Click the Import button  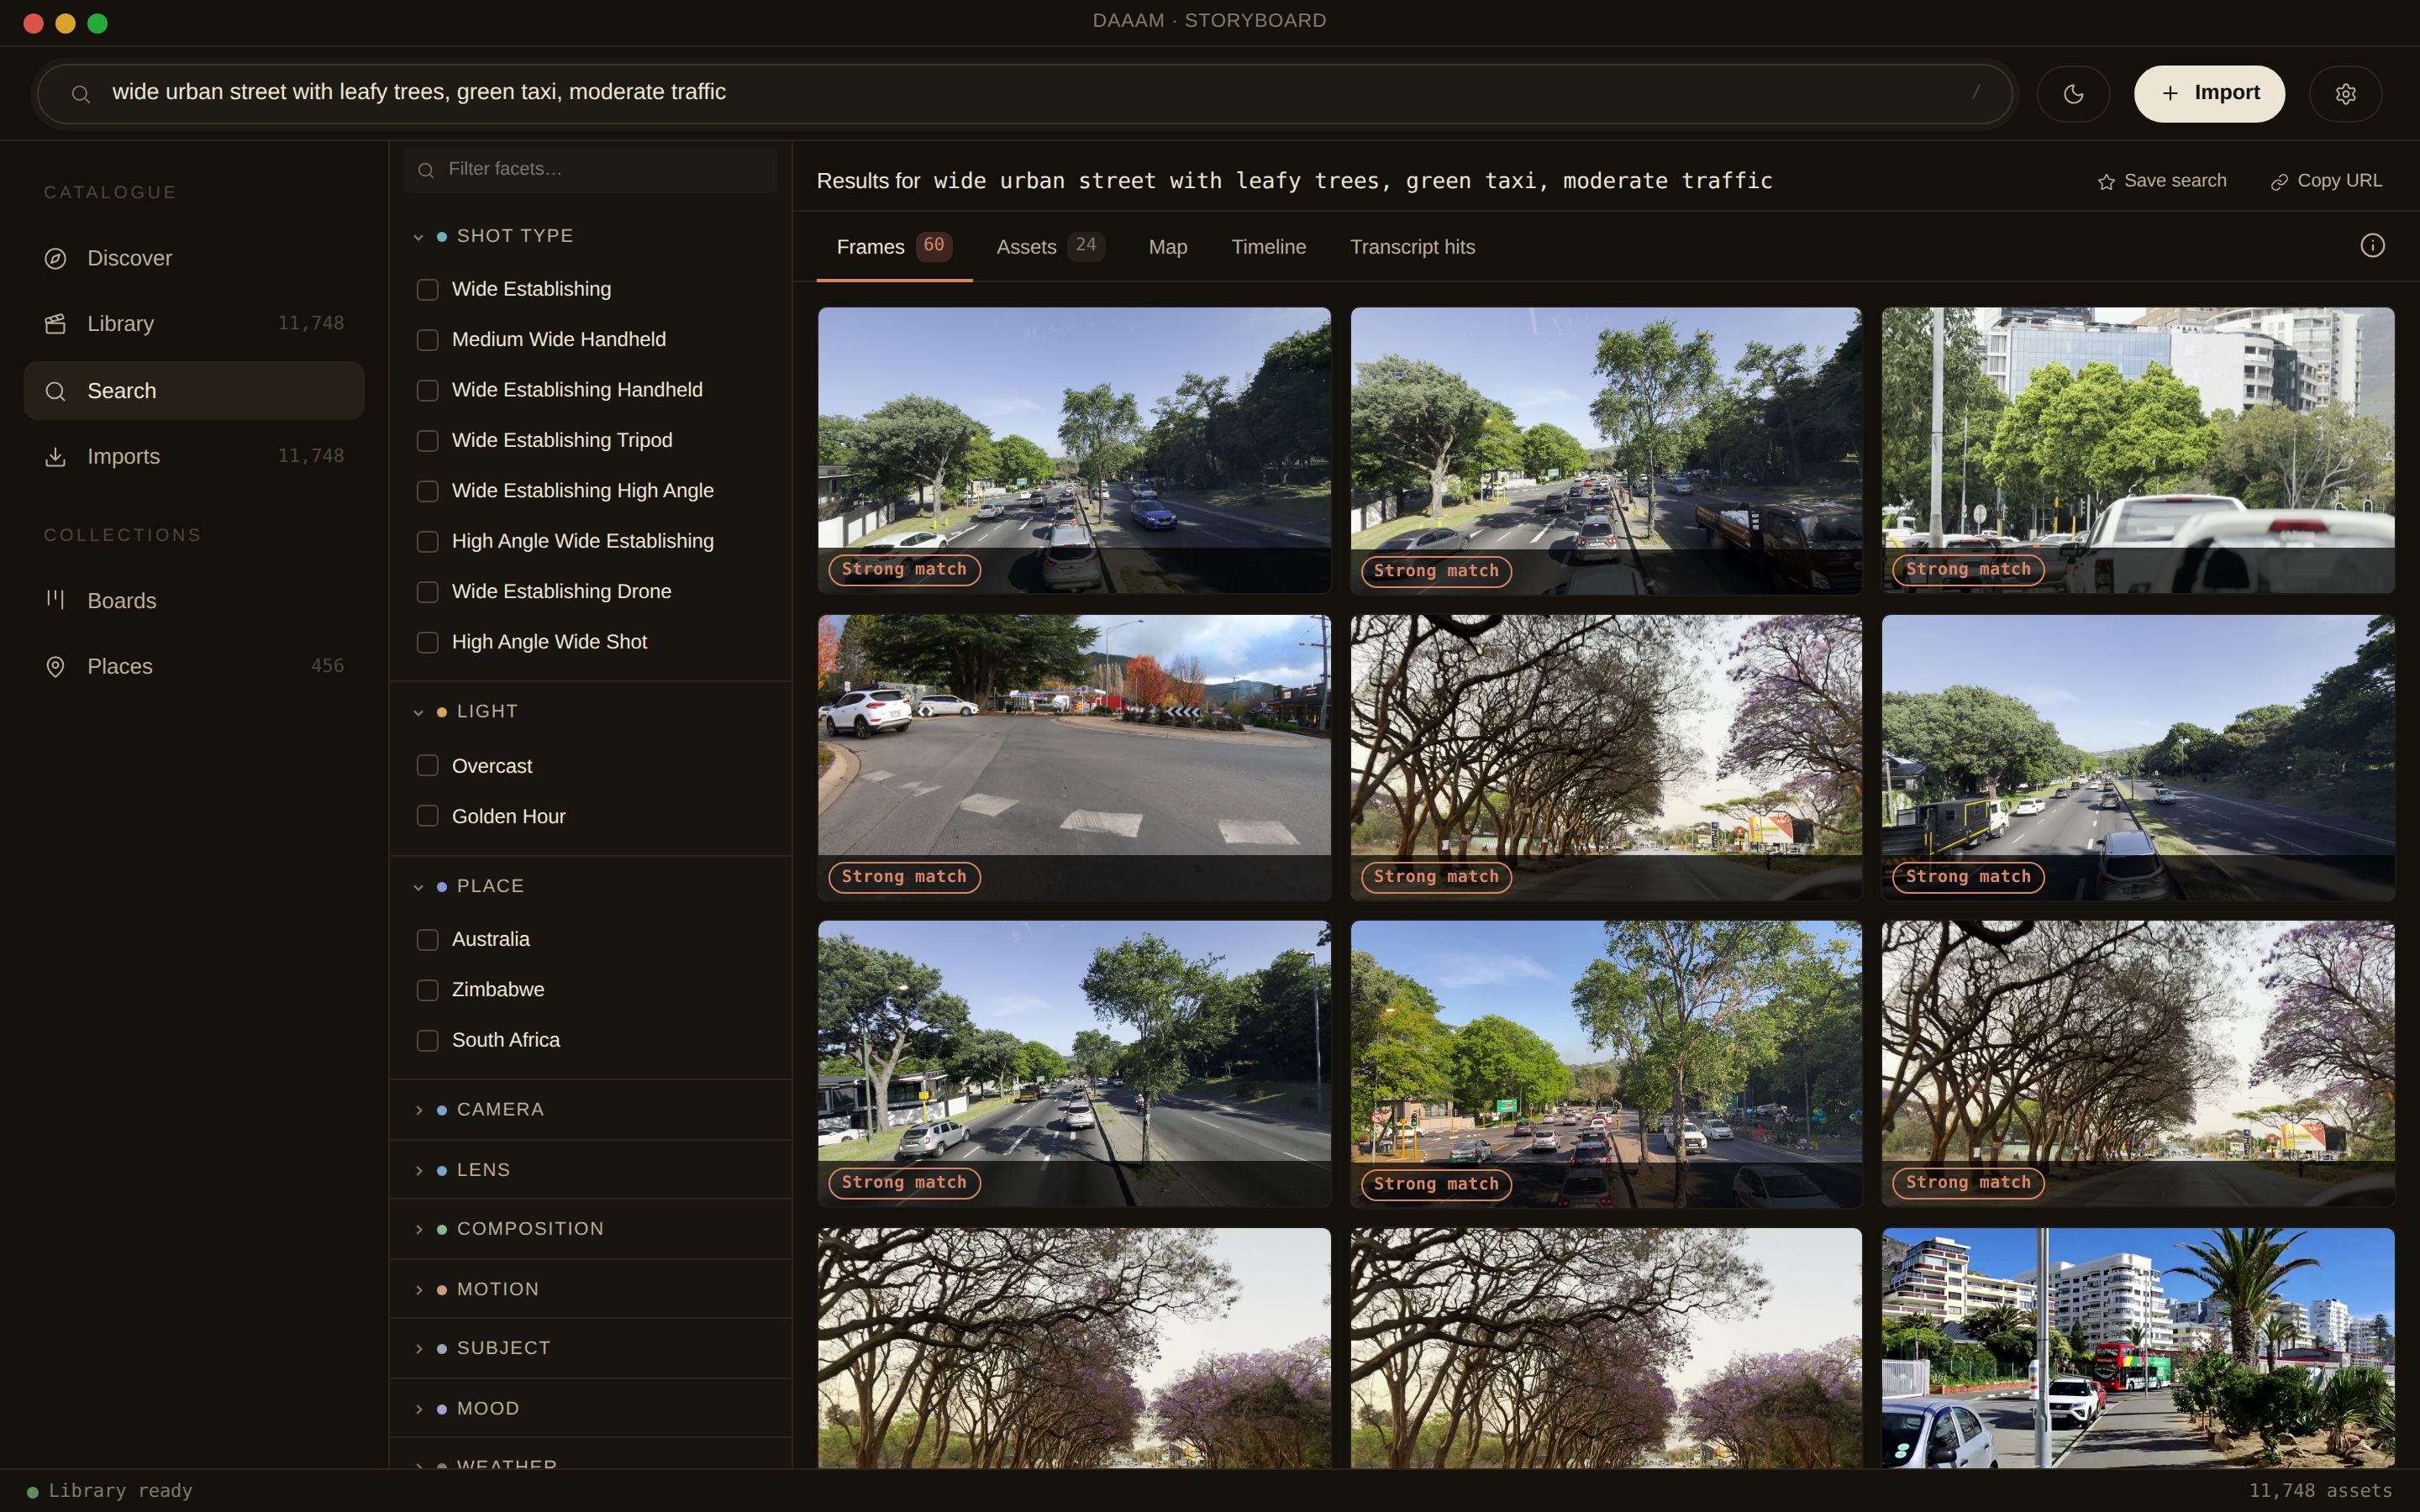click(x=2209, y=94)
